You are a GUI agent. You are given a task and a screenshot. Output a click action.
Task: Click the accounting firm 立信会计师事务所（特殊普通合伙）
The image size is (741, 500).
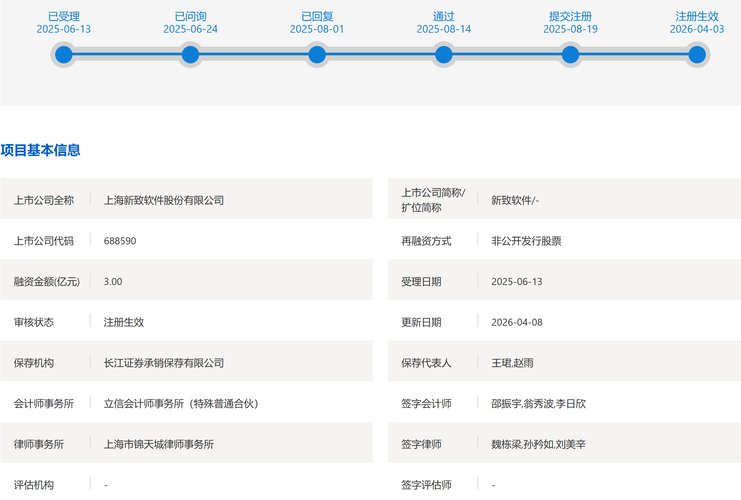181,404
